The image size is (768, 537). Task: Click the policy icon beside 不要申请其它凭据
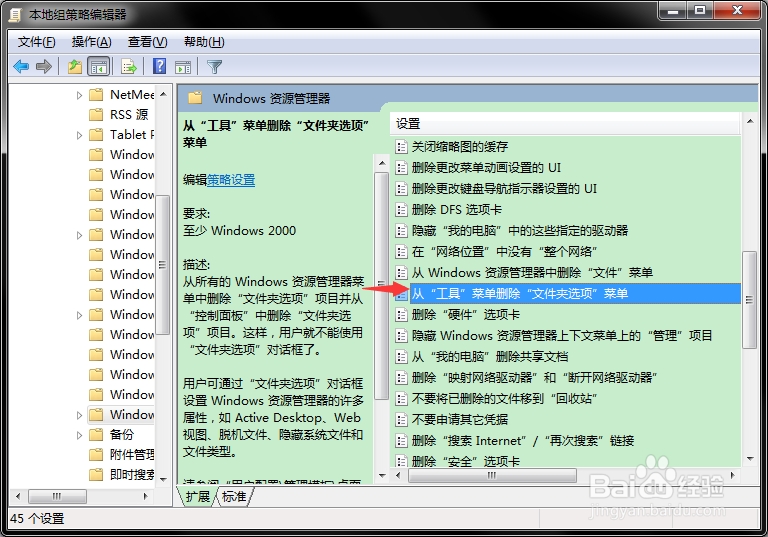401,420
